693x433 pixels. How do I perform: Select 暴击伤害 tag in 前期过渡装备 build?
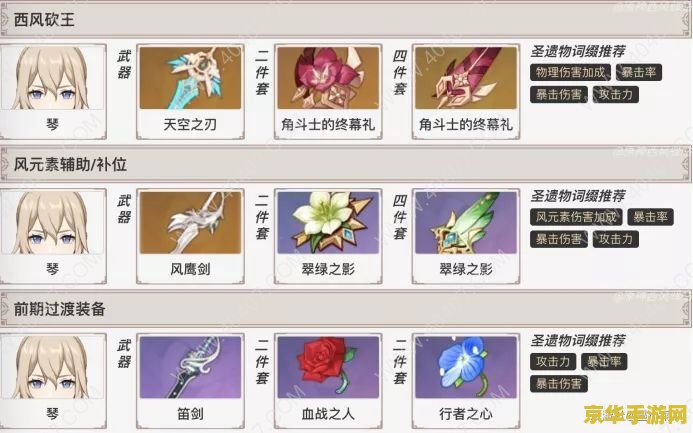pyautogui.click(x=559, y=384)
